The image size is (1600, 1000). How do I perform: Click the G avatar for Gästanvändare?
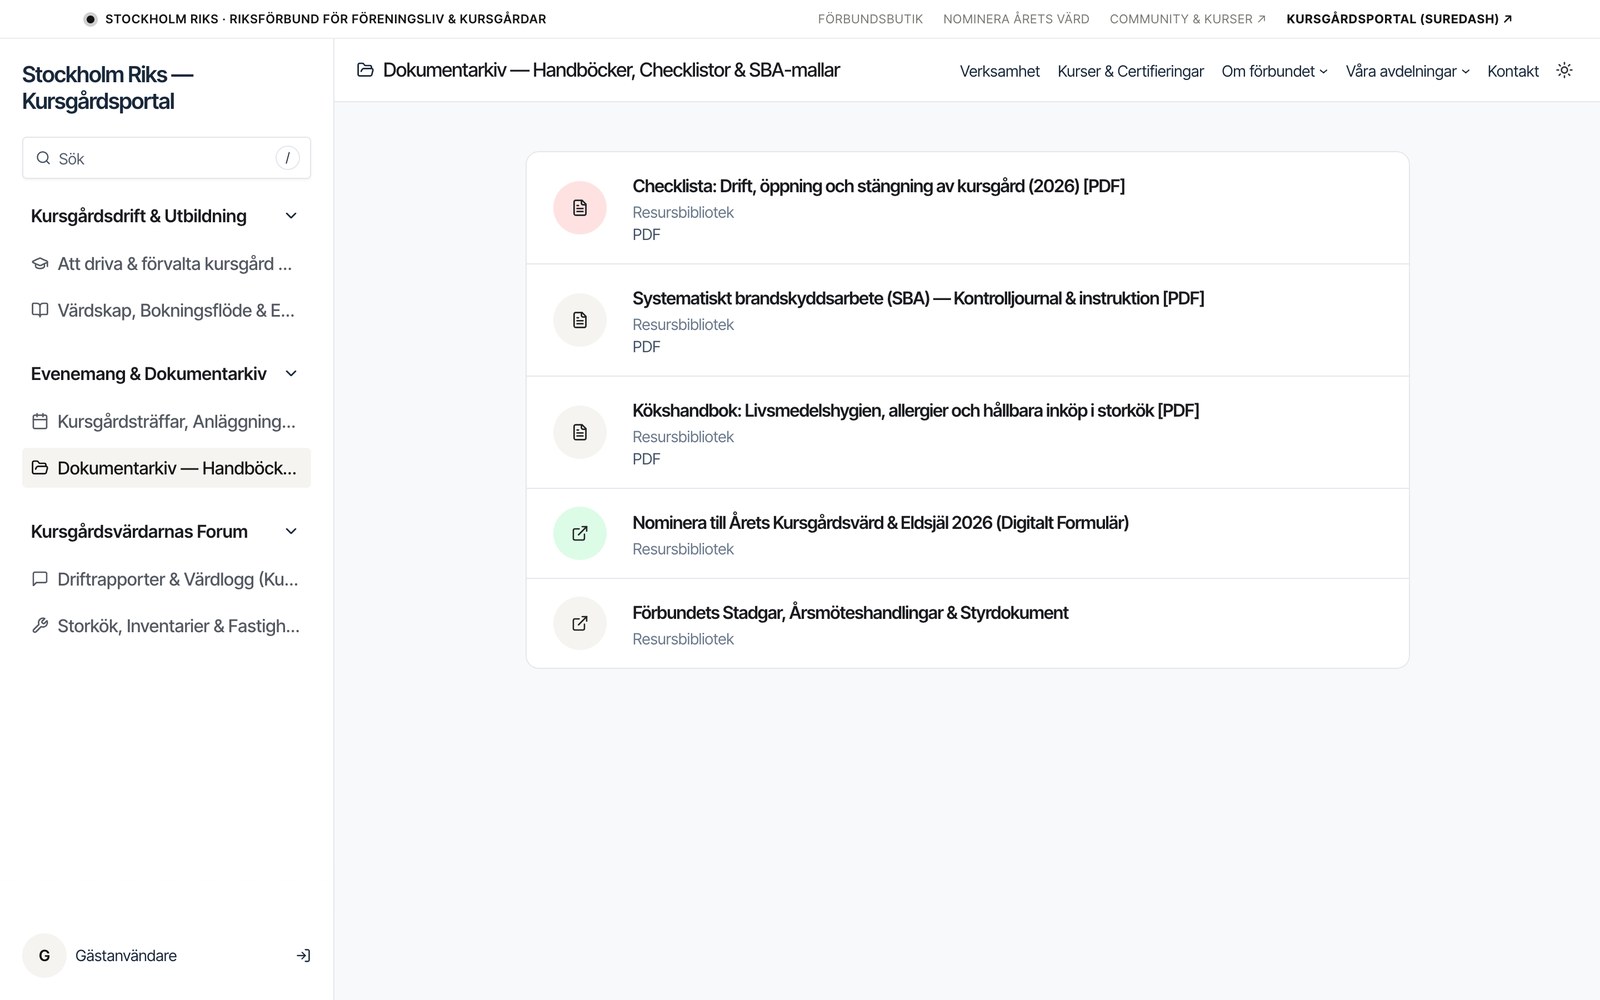point(44,956)
